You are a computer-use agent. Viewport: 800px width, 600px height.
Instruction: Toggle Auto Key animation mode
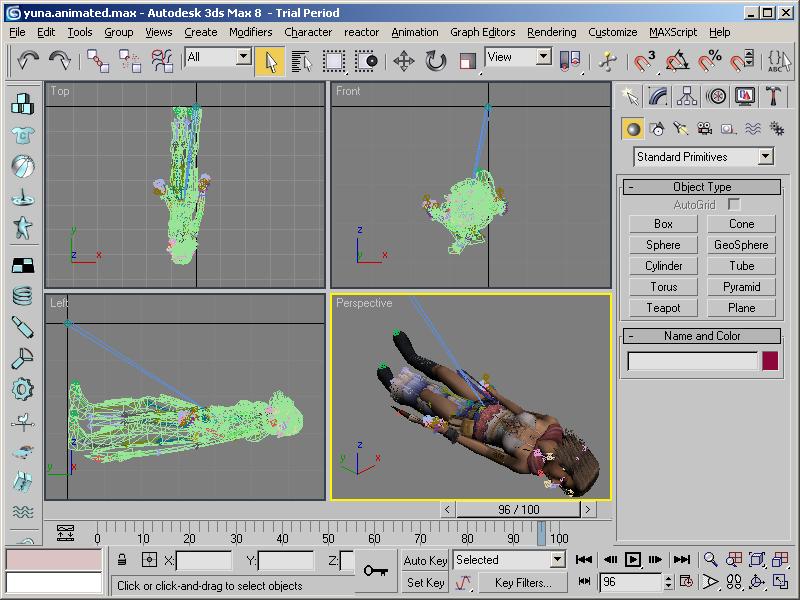click(x=425, y=561)
